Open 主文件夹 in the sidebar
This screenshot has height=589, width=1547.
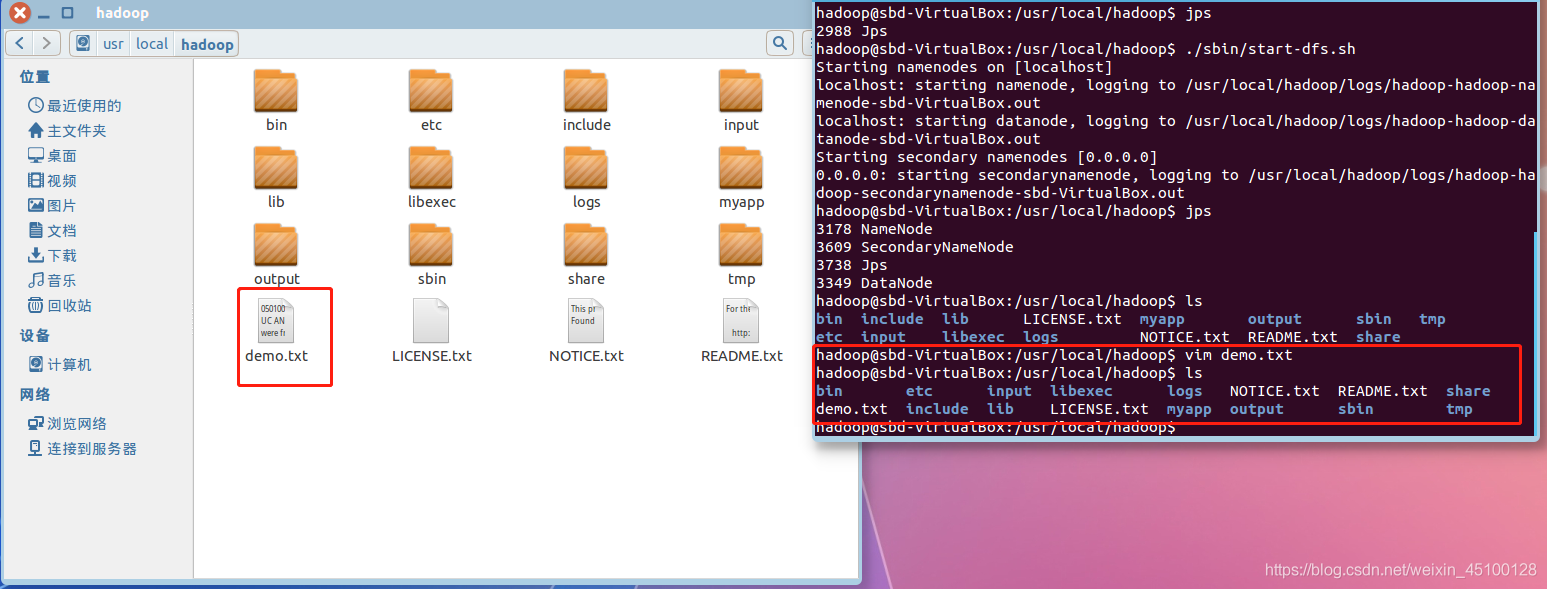67,131
